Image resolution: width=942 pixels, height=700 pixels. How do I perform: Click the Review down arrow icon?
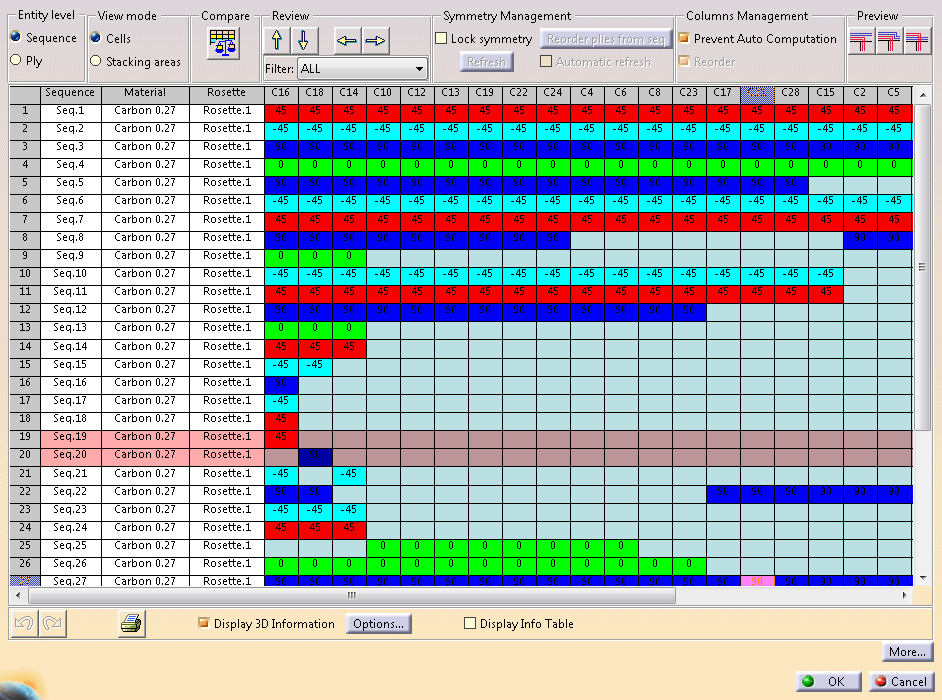303,41
